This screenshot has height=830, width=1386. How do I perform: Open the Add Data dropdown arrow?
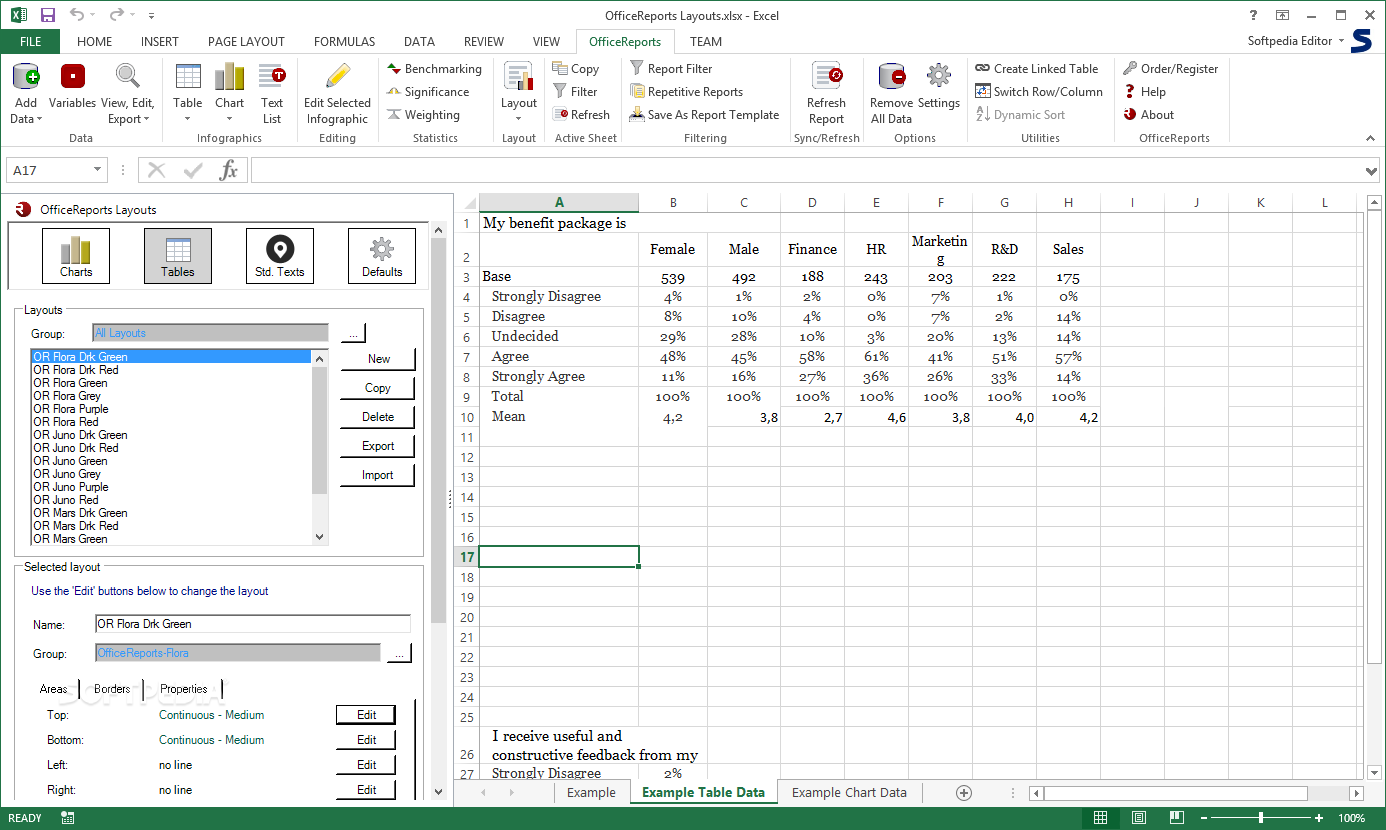pyautogui.click(x=39, y=120)
